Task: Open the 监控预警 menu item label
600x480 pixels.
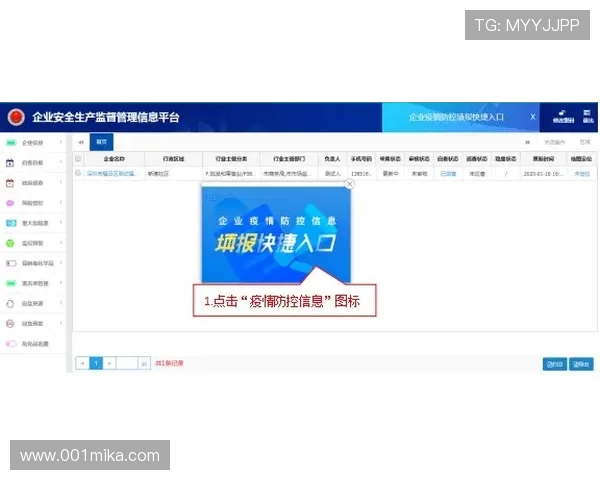Action: (33, 243)
